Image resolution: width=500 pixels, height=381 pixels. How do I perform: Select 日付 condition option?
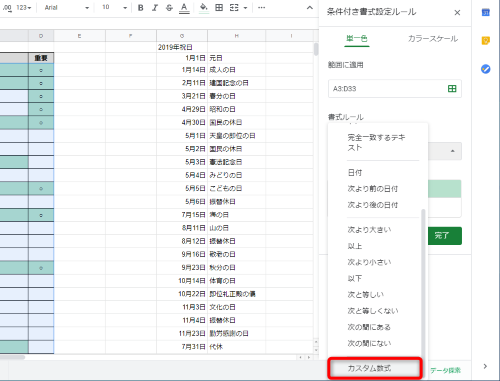click(355, 173)
